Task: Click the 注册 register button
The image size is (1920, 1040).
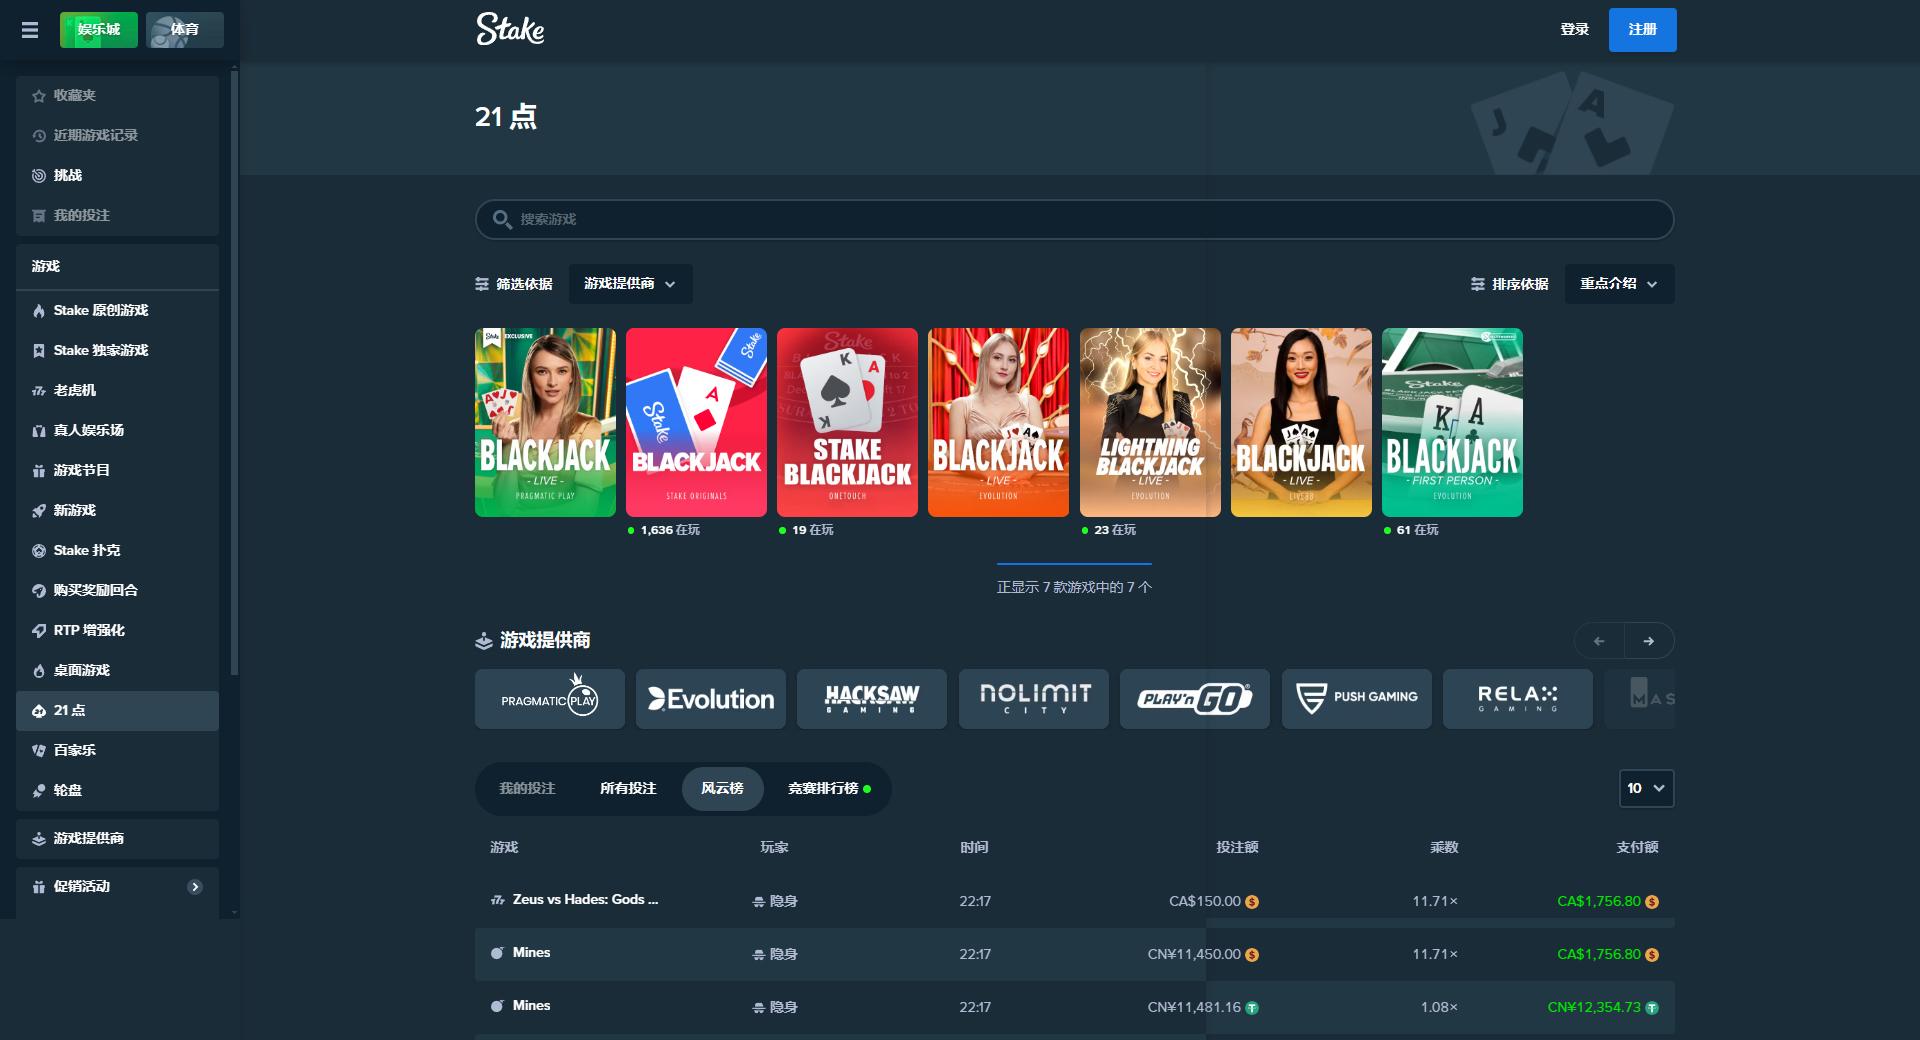Action: (x=1642, y=30)
